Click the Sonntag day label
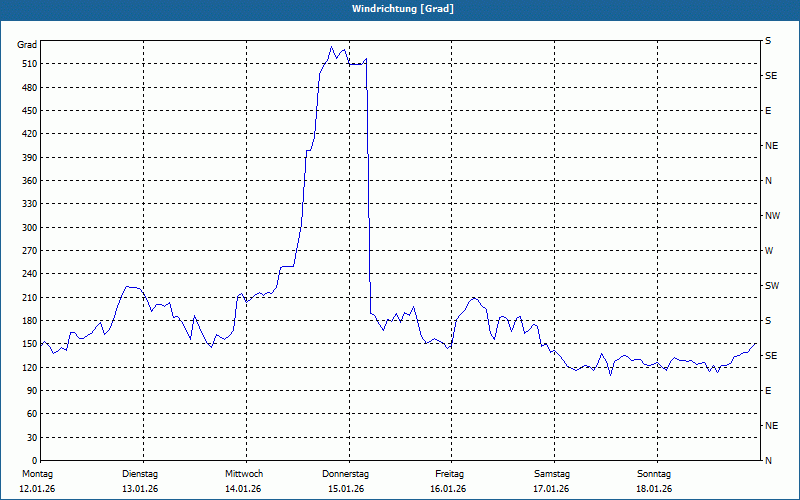This screenshot has width=800, height=500. coord(654,474)
